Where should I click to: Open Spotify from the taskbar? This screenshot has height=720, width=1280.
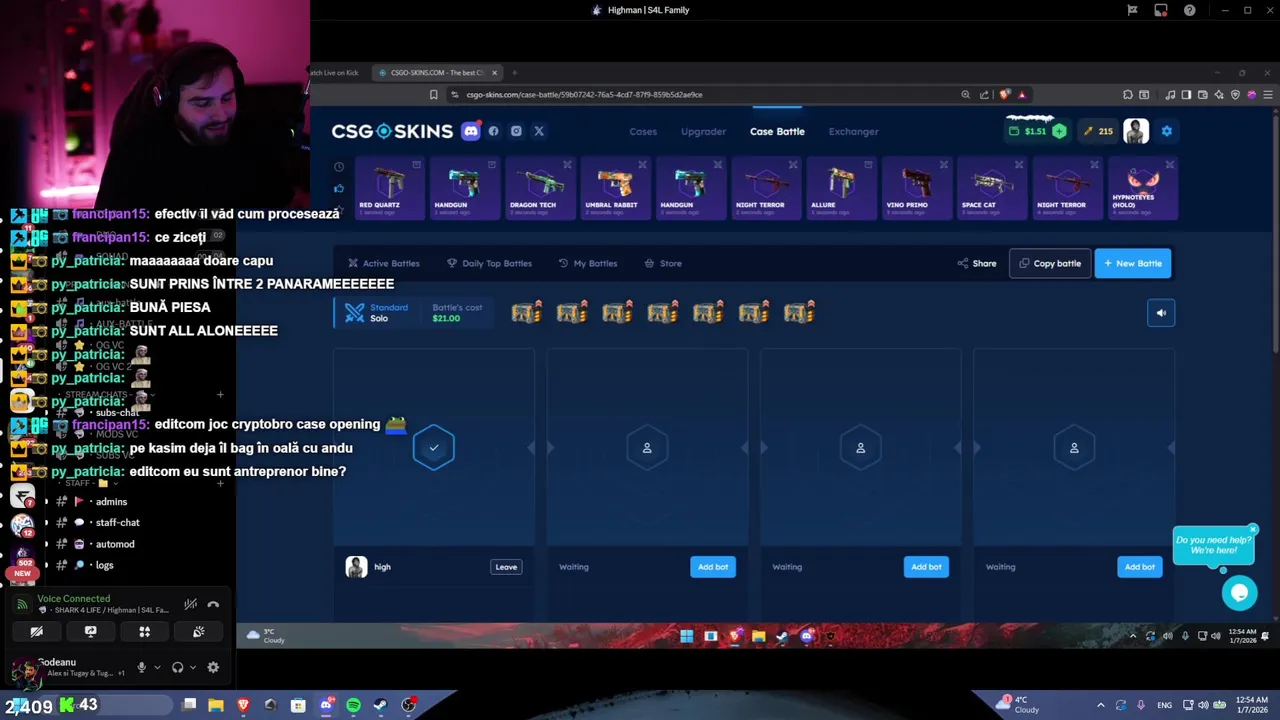coord(353,705)
